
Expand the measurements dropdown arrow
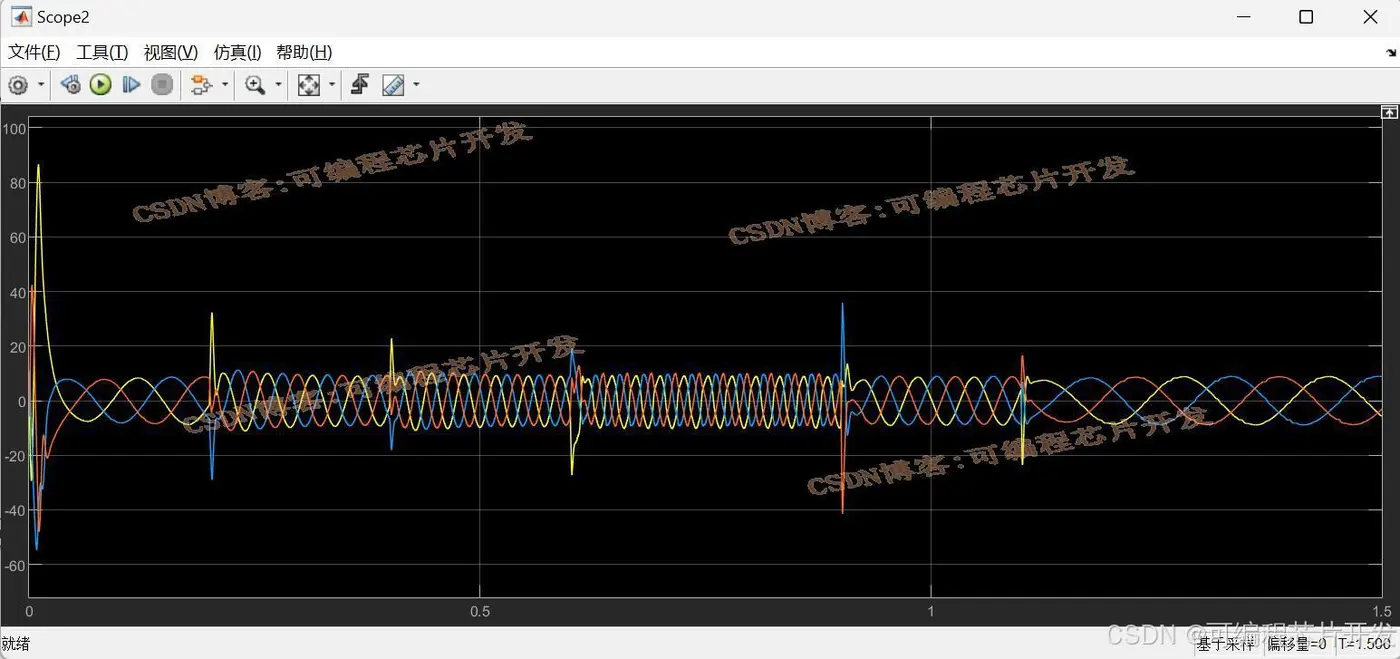point(416,85)
